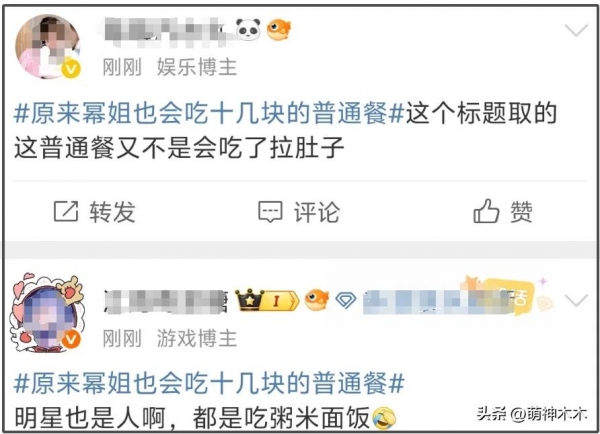Click the goldfish badge in second post

click(317, 299)
